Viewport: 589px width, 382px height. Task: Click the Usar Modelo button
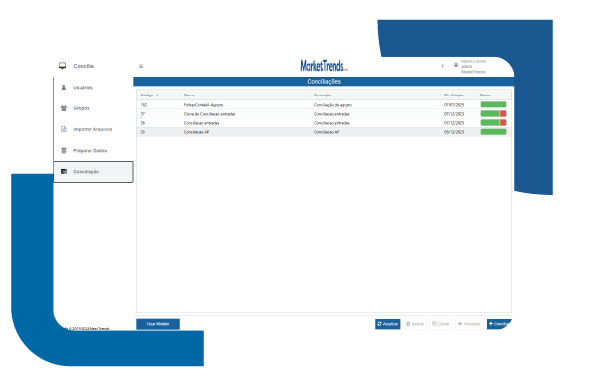pyautogui.click(x=158, y=324)
